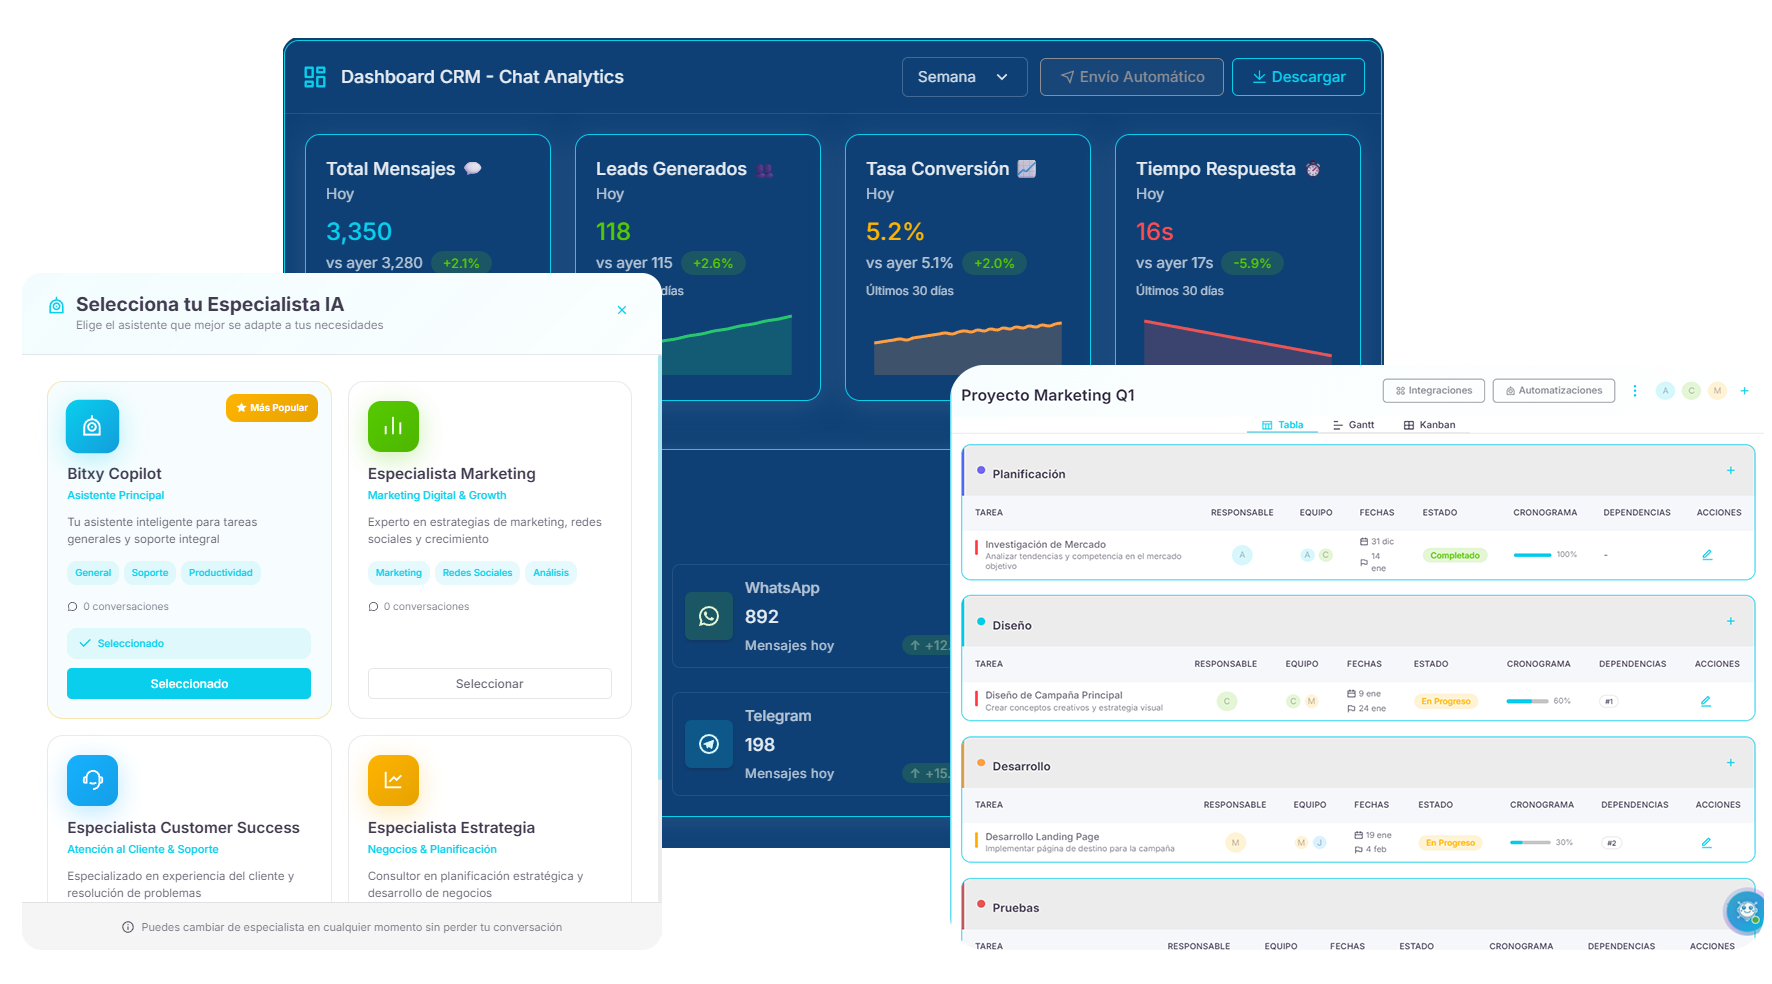The height and width of the screenshot is (984, 1772).
Task: Open the floating chatbot assistant icon
Action: pos(1746,911)
